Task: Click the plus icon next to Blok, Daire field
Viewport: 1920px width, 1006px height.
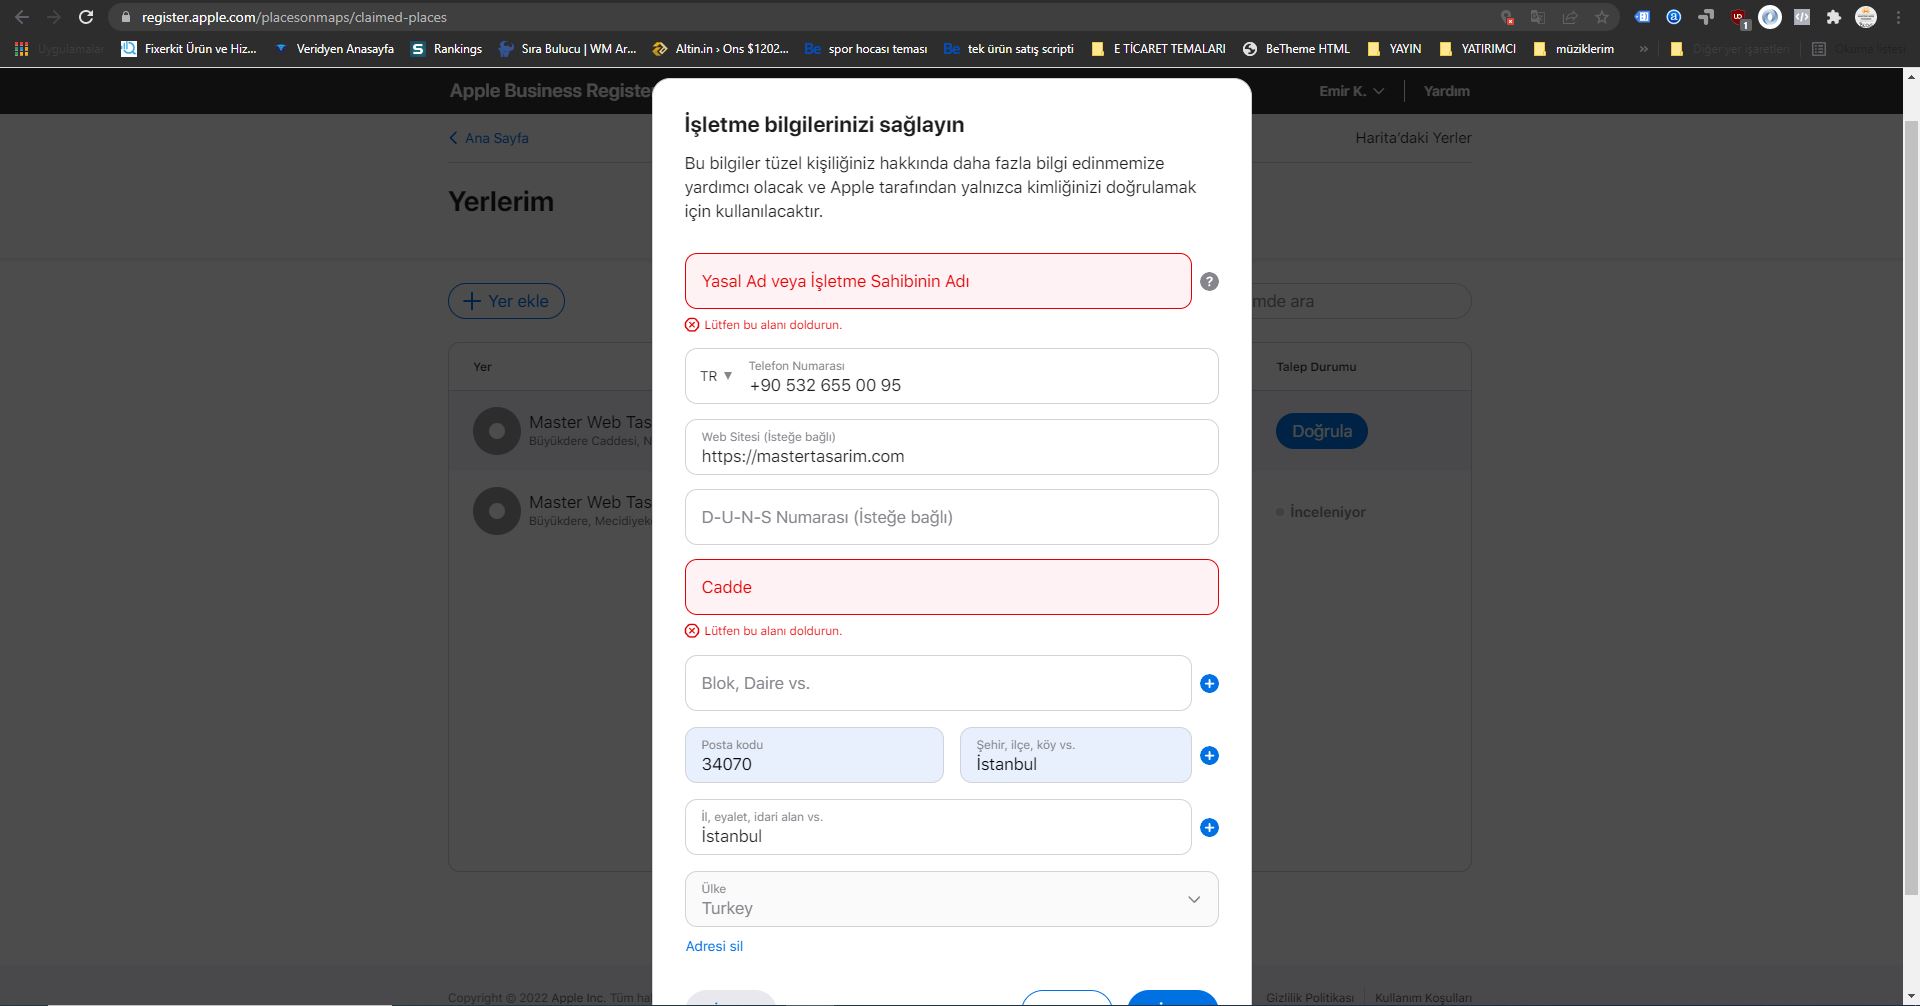Action: pos(1209,684)
